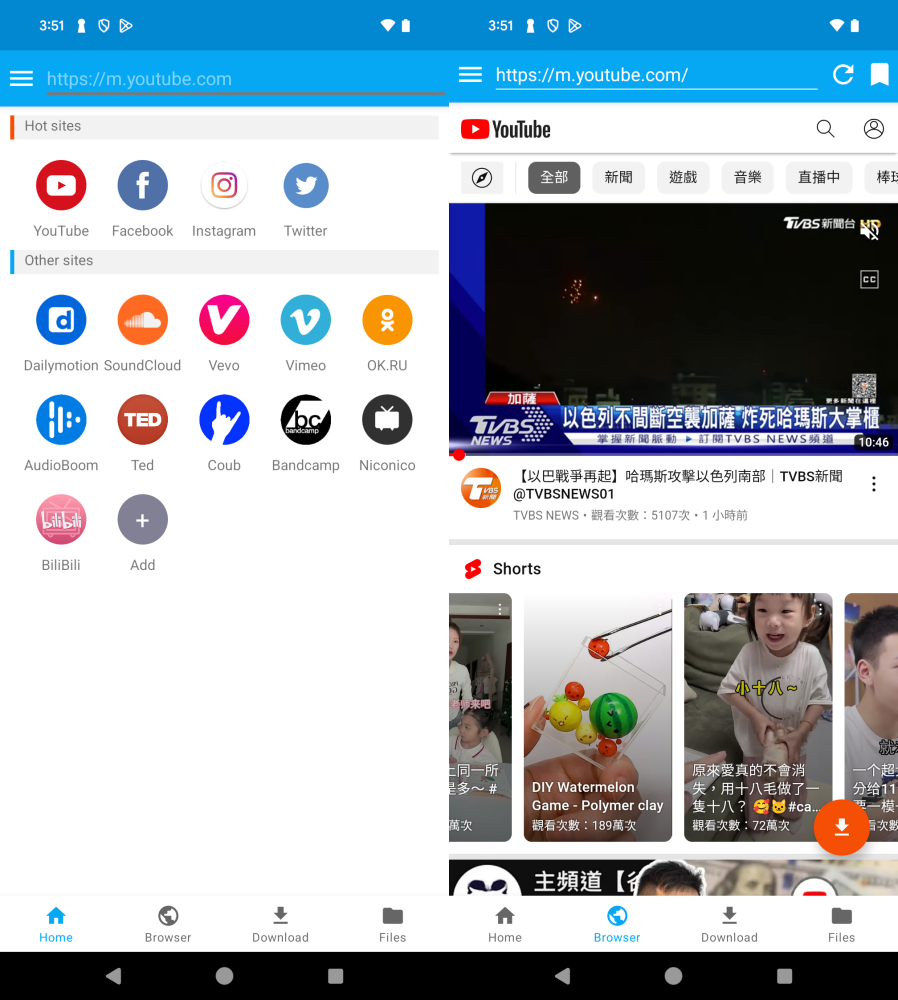The width and height of the screenshot is (898, 1000).
Task: Unmute the TVBS video preview
Action: (870, 230)
